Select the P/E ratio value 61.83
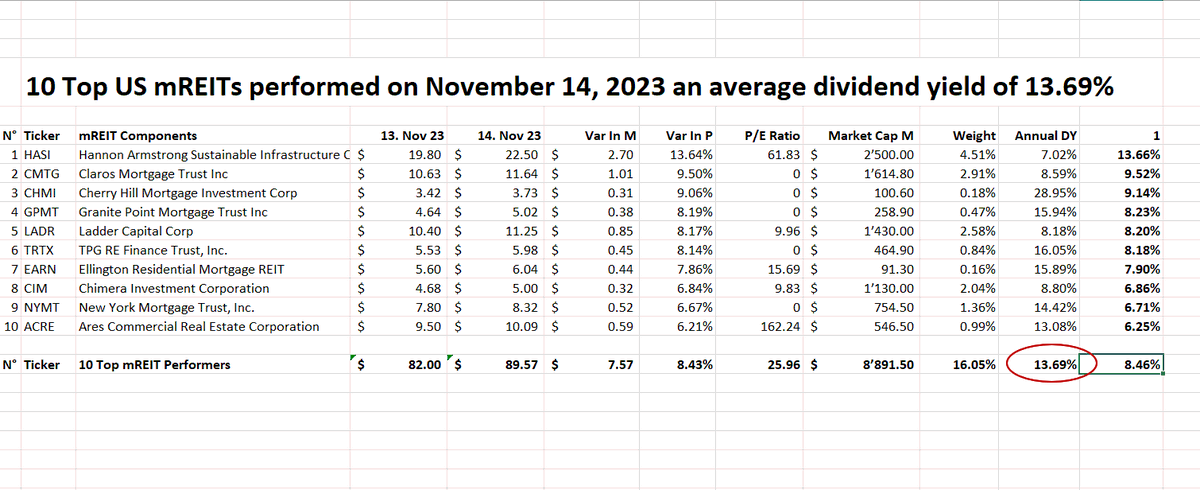1200x490 pixels. click(x=785, y=155)
